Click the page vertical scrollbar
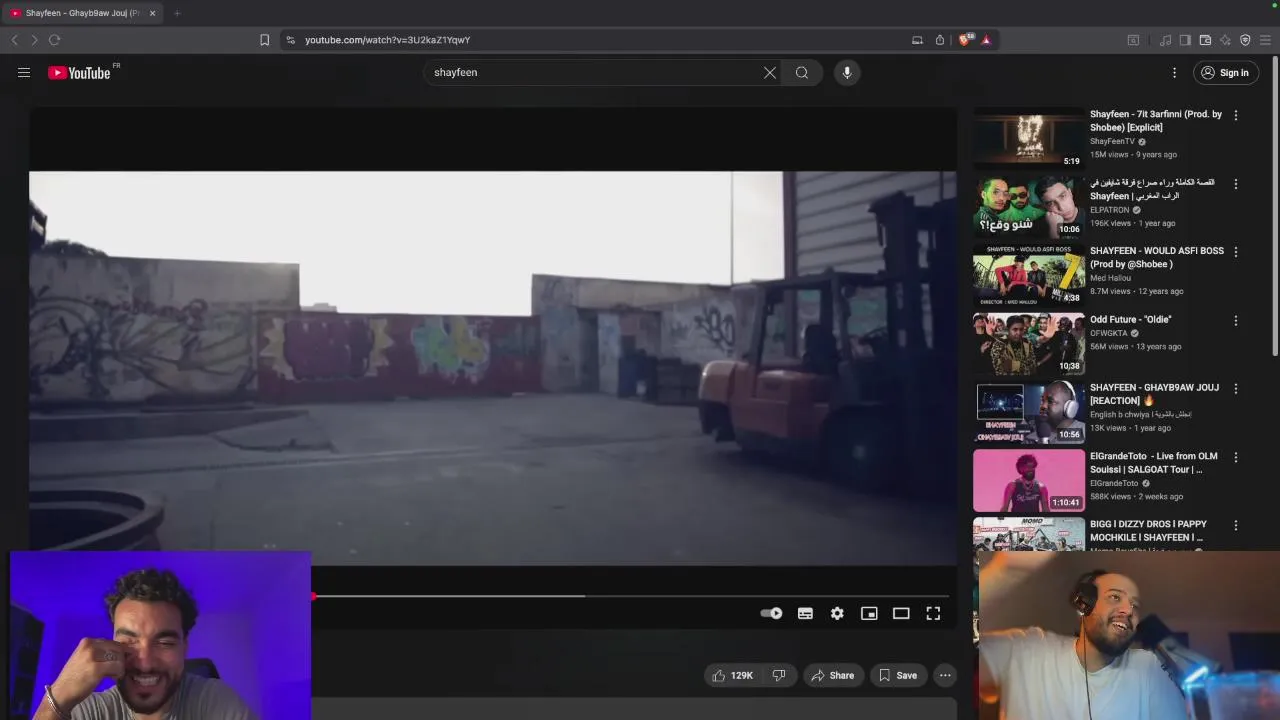 [x=1275, y=205]
